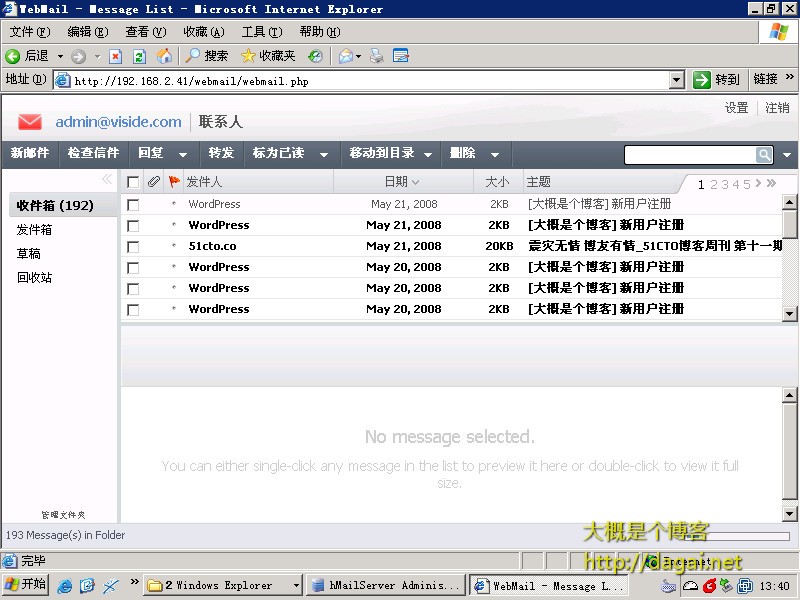This screenshot has height=600, width=800.
Task: Expand the 回复 reply dropdown arrow
Action: click(182, 154)
